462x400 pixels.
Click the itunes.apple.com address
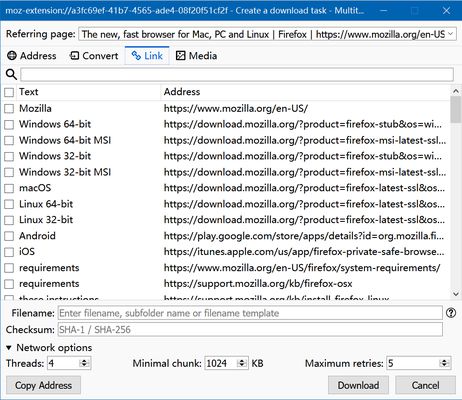click(x=304, y=252)
